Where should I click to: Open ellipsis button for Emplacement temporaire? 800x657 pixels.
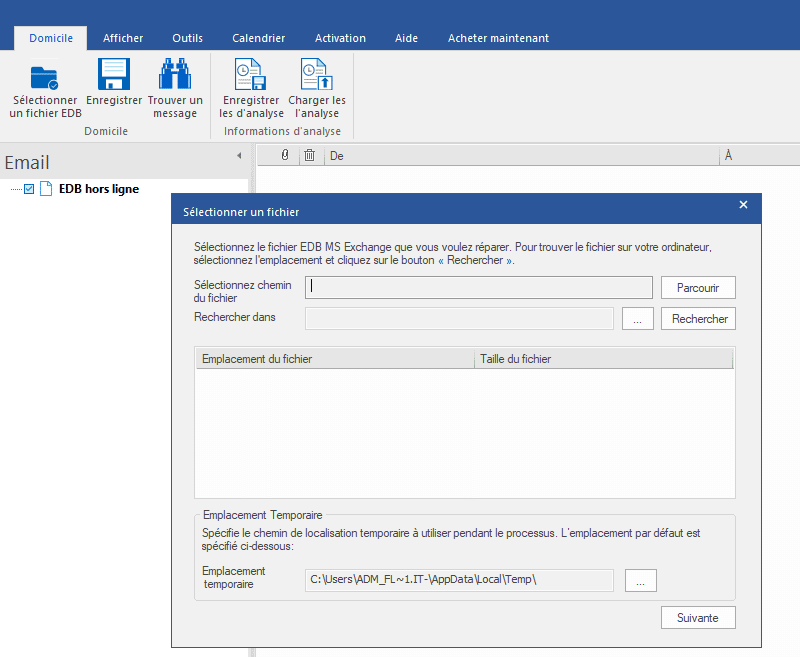pyautogui.click(x=641, y=579)
